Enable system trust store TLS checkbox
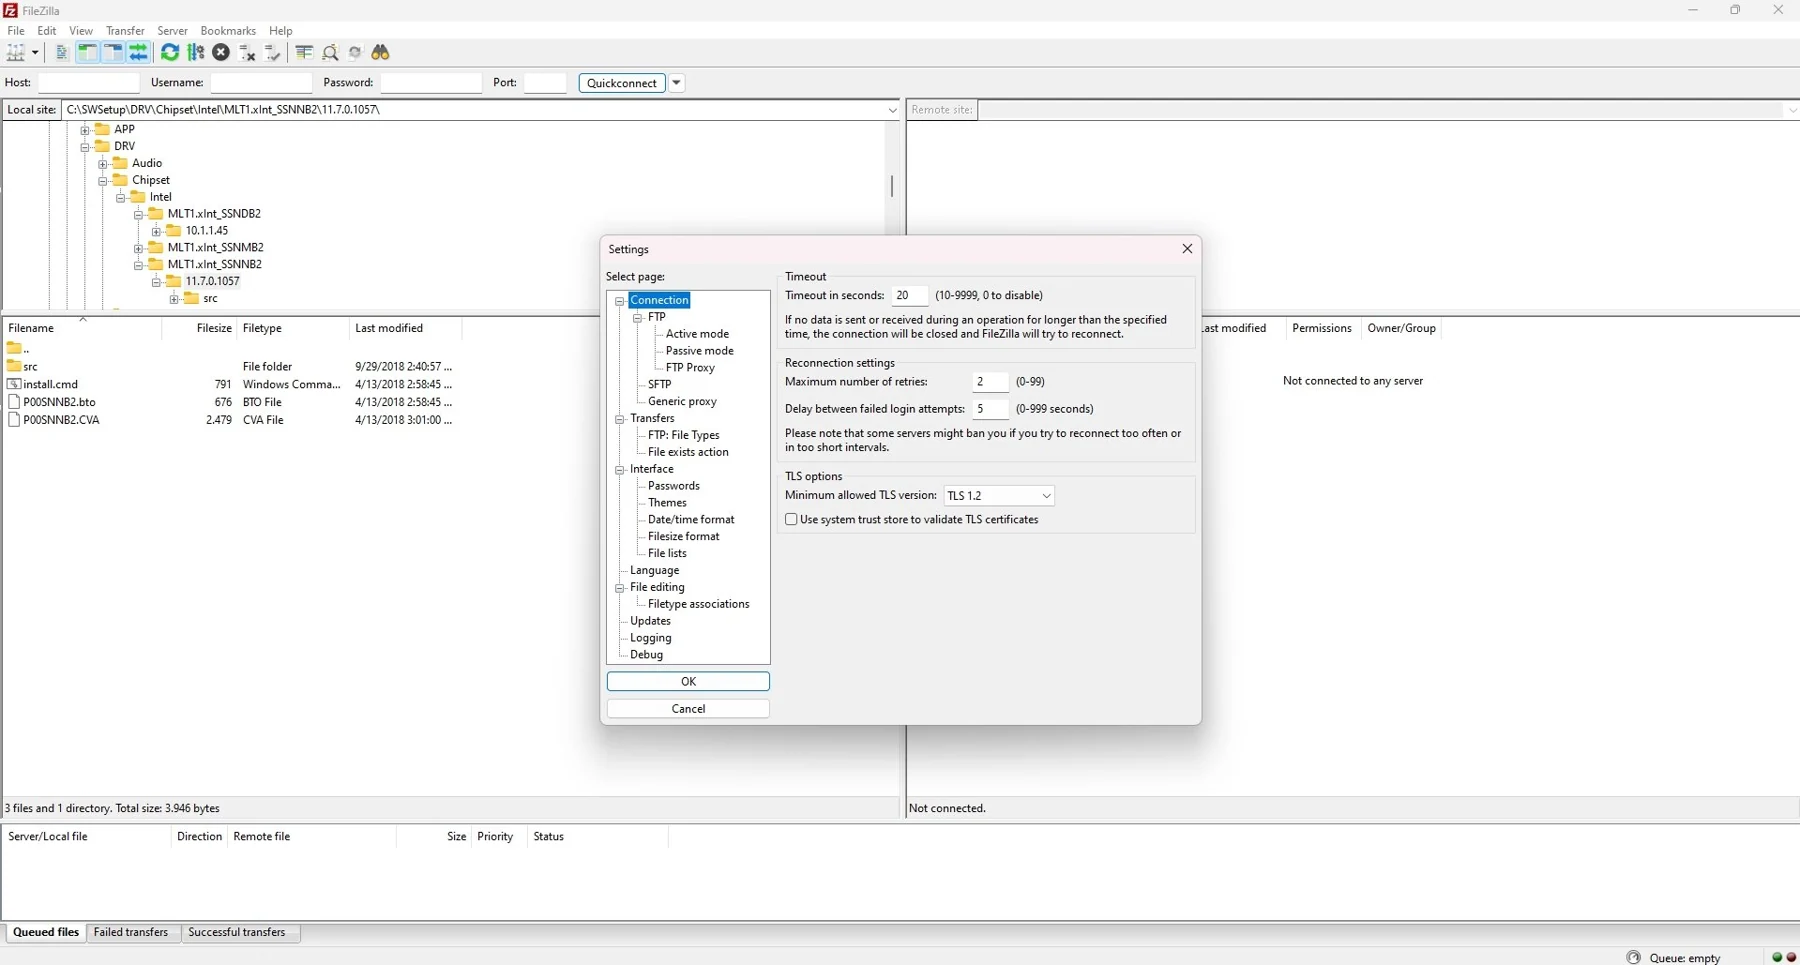 791,520
